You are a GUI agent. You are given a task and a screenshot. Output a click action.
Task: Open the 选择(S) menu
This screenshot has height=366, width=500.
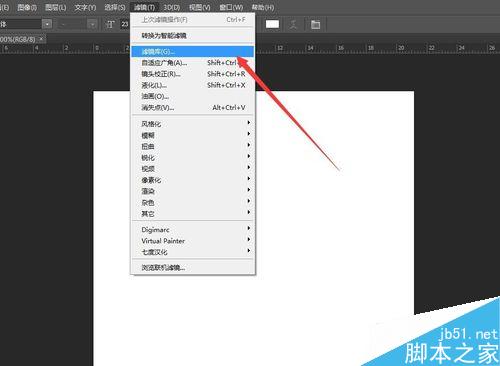pyautogui.click(x=115, y=7)
